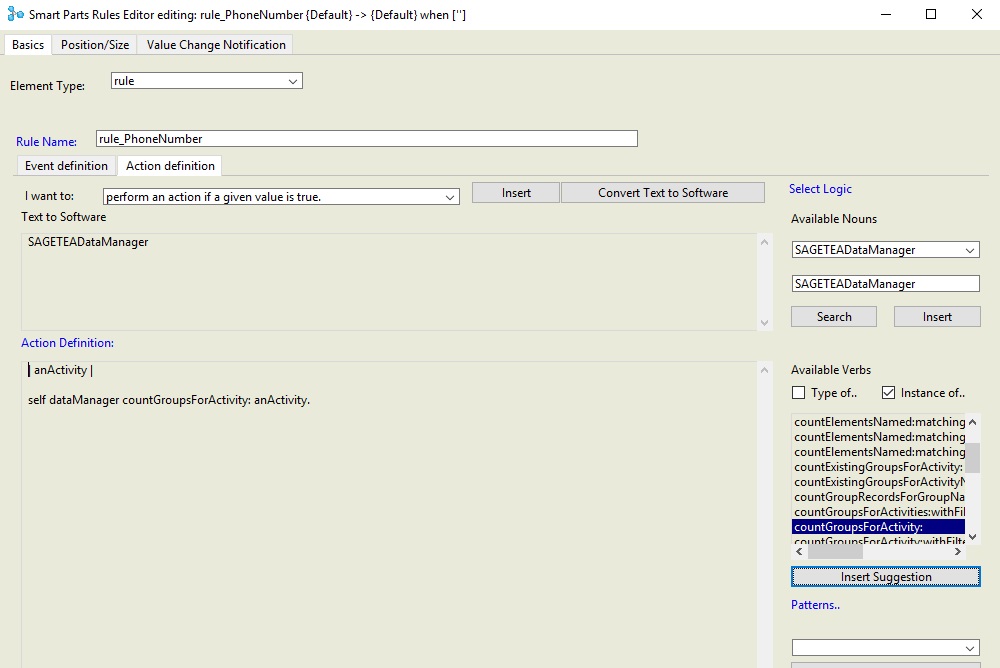Screen dimensions: 1000x668
Task: Open the Value Change Notification tab
Action: [x=216, y=45]
